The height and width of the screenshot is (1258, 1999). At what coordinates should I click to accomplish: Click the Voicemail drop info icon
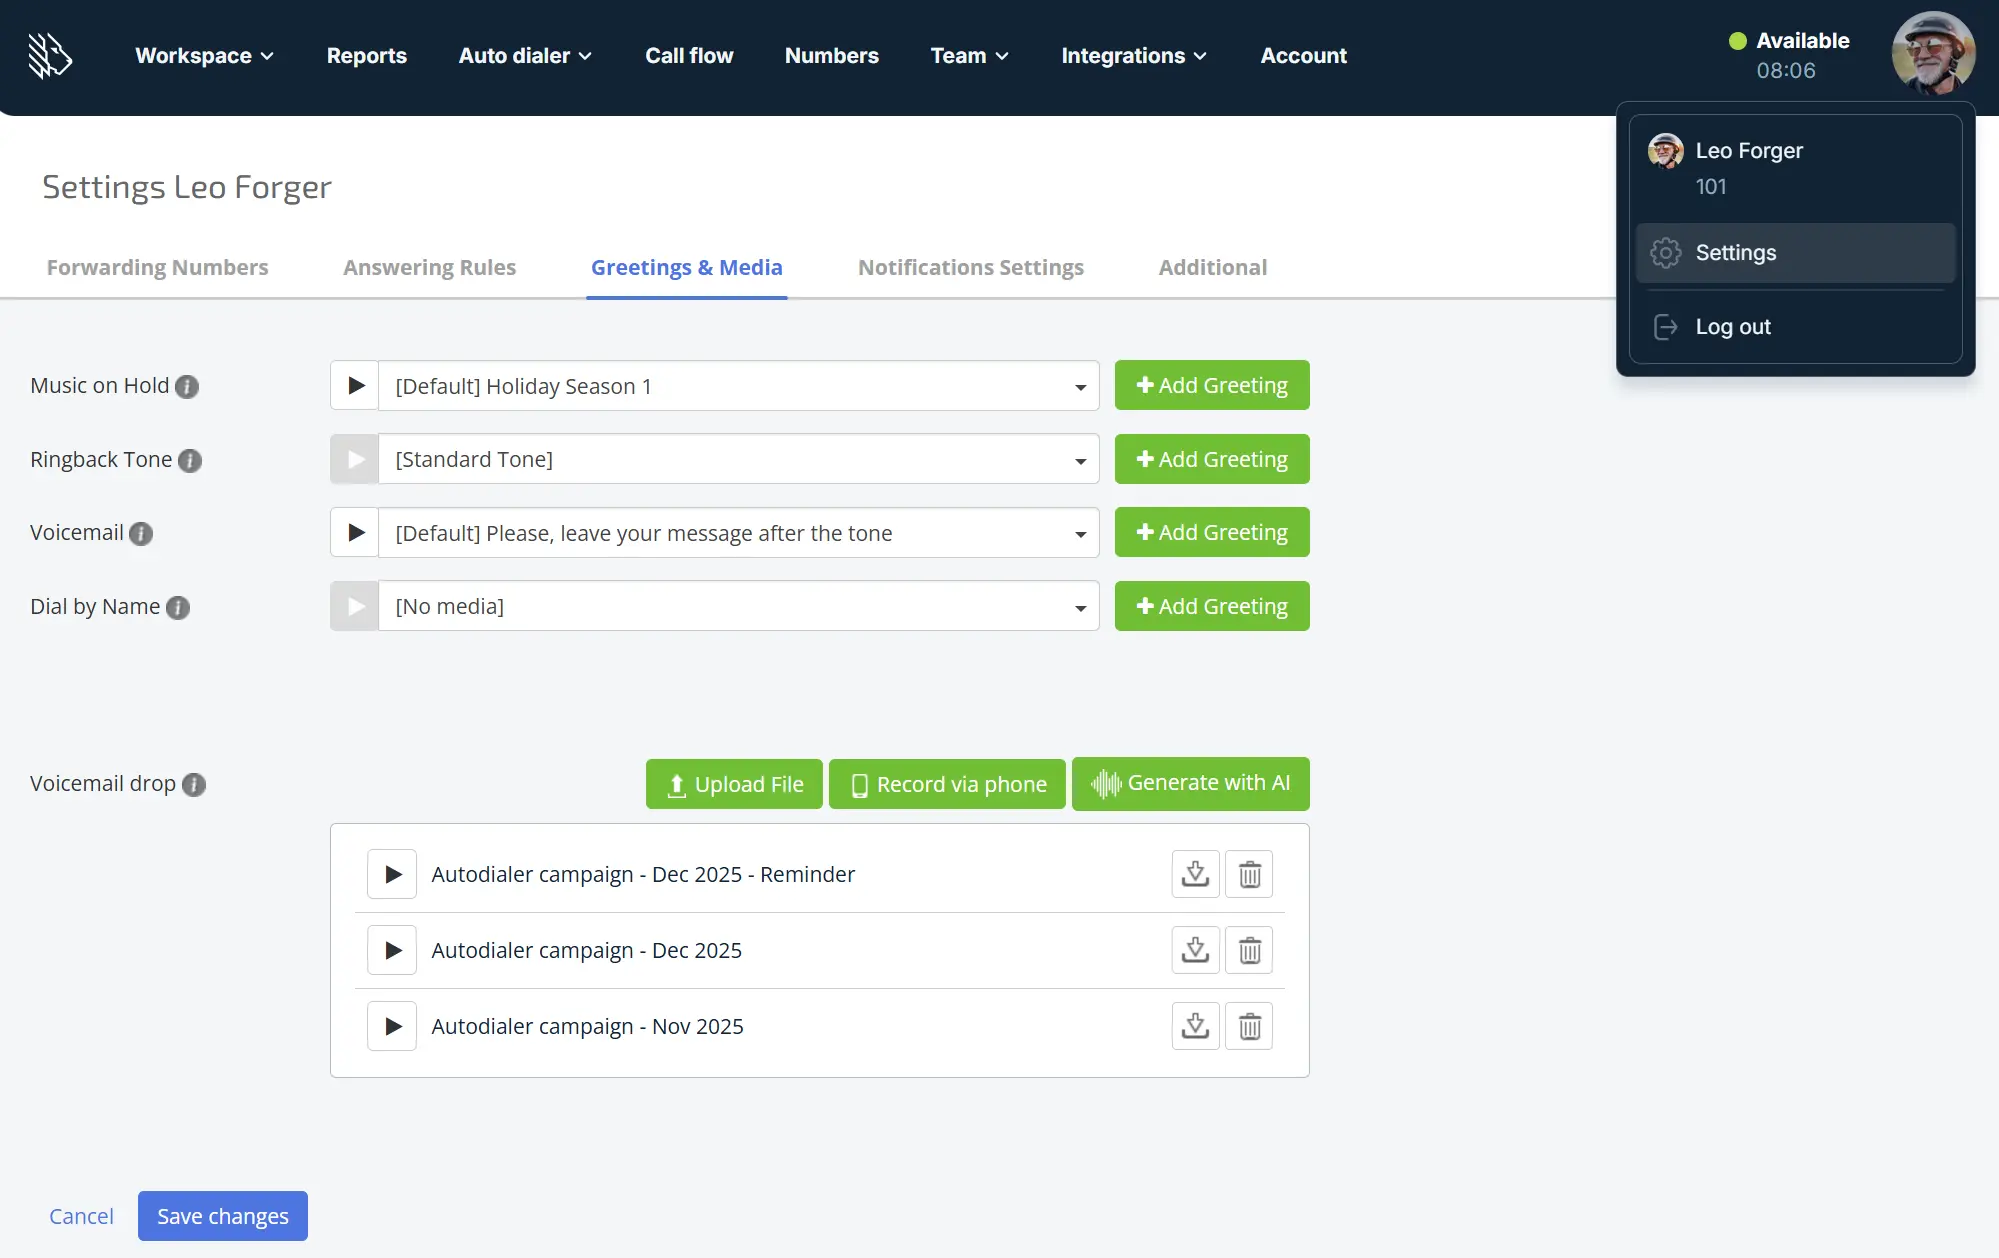coord(195,785)
